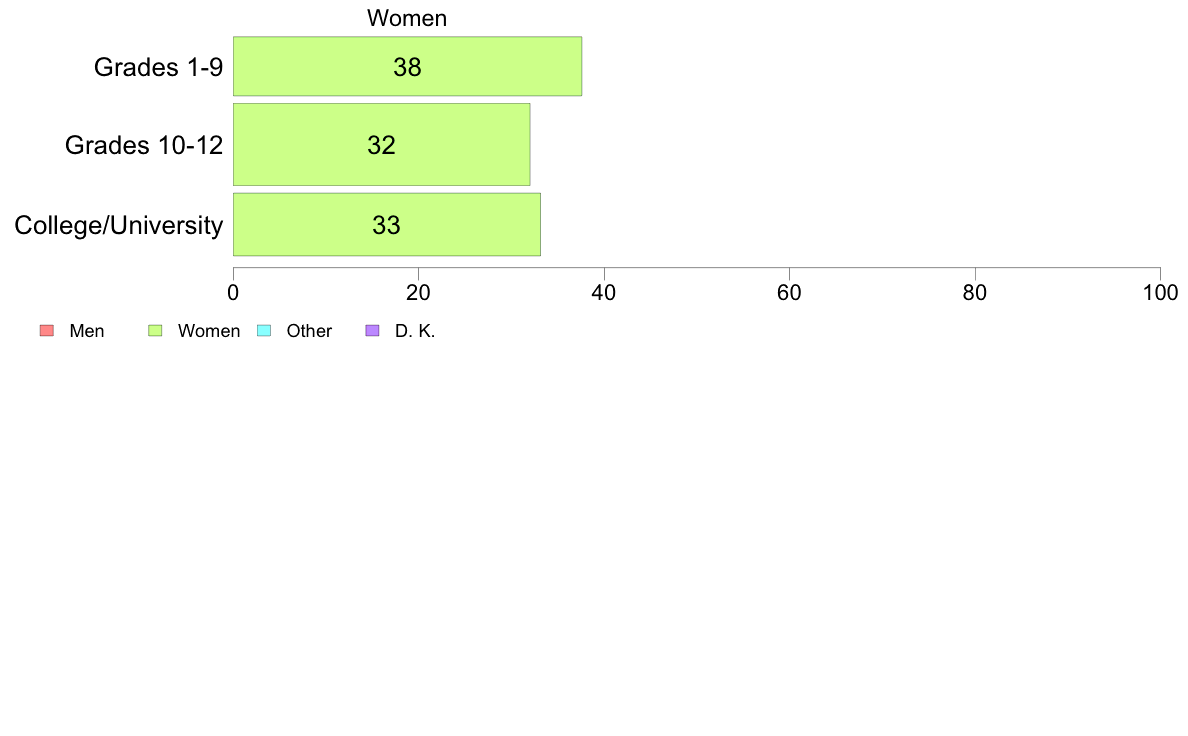Viewport: 1188px width, 736px height.
Task: Click the College/University axis label
Action: (x=119, y=225)
